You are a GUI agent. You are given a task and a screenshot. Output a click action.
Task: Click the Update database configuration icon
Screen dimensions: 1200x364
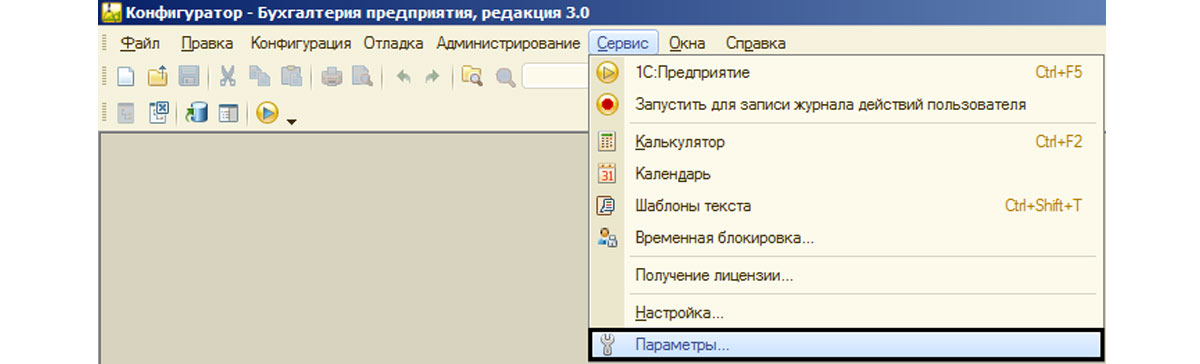(196, 113)
